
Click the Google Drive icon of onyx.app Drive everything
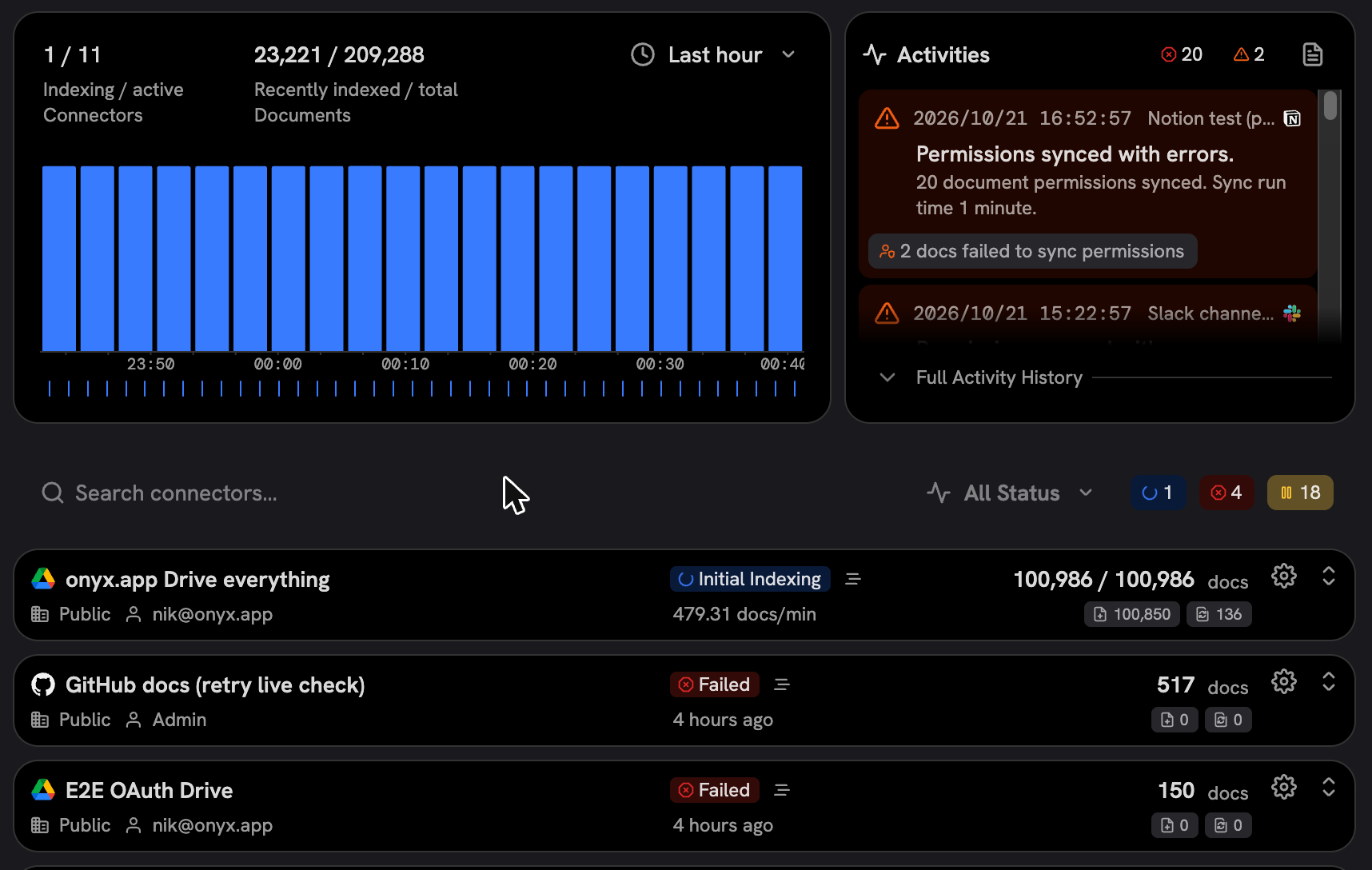click(x=43, y=579)
